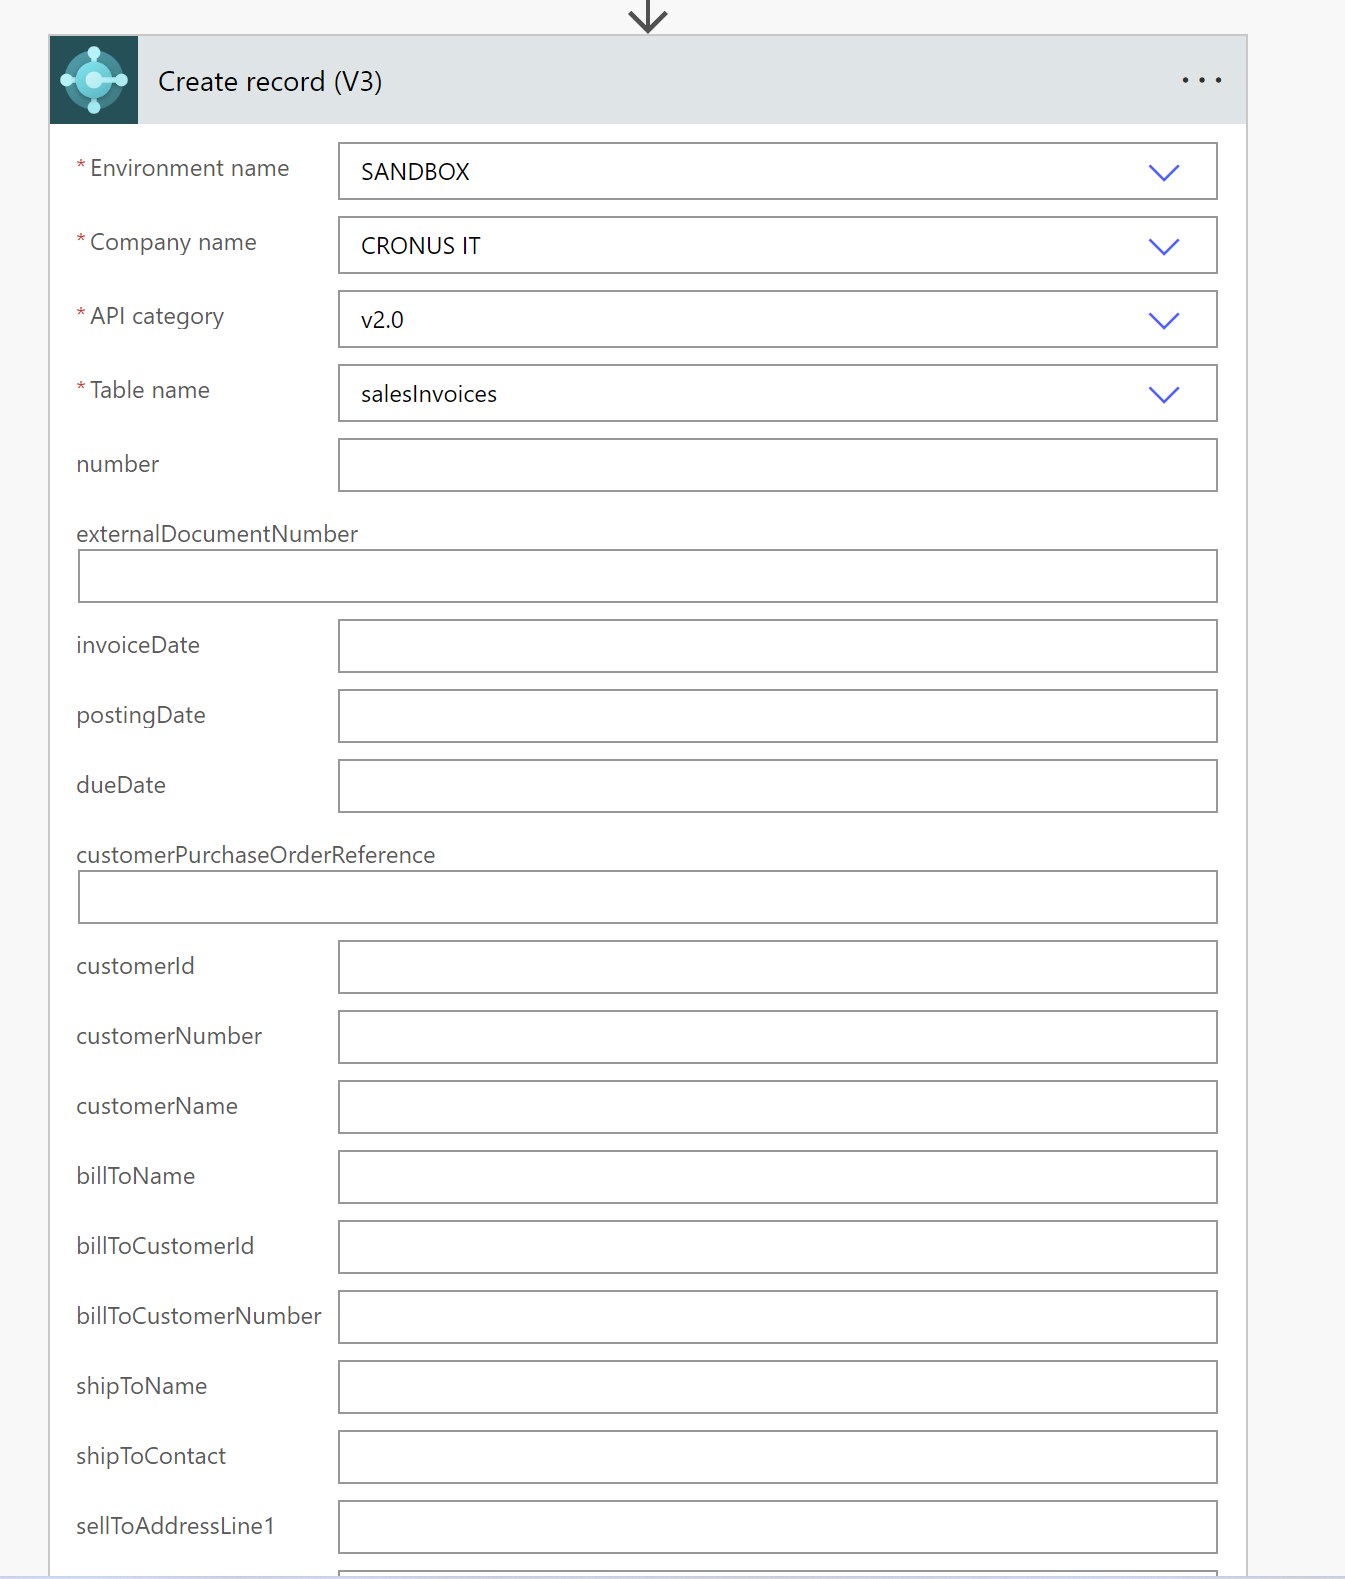Image resolution: width=1345 pixels, height=1579 pixels.
Task: Click the Create record (V3) header title
Action: point(270,81)
